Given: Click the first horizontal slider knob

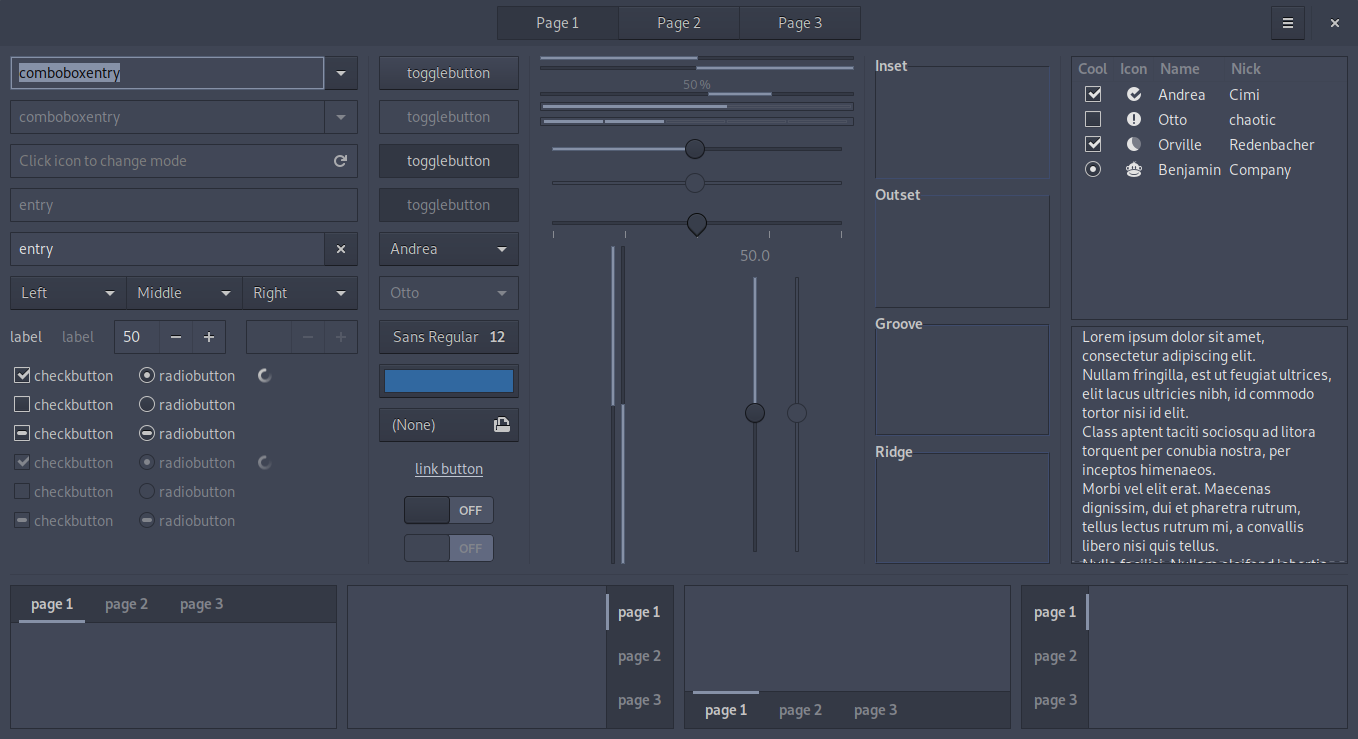Looking at the screenshot, I should tap(695, 149).
